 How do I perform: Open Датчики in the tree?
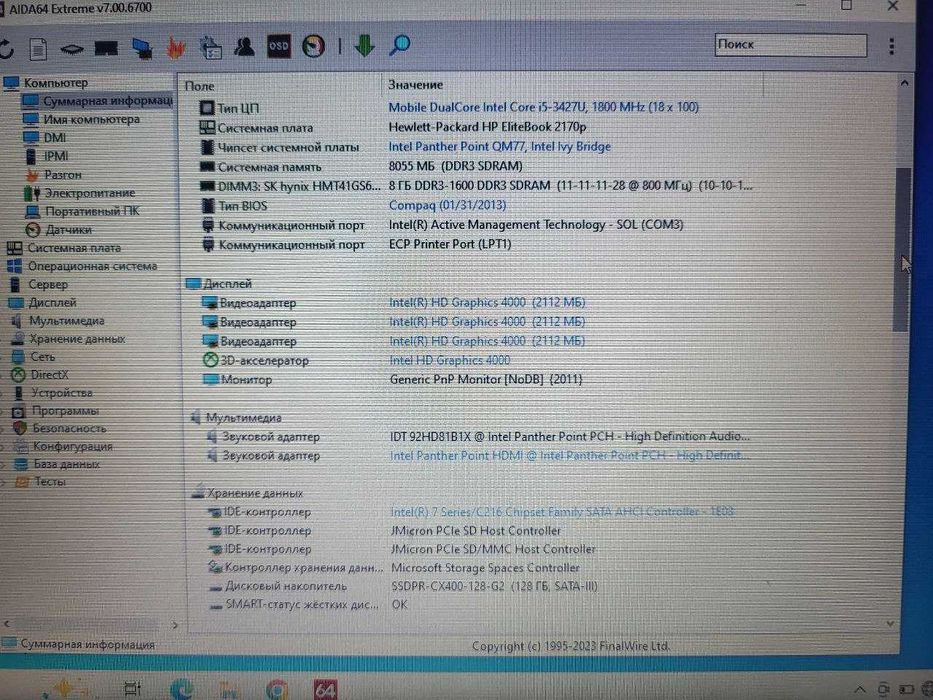pyautogui.click(x=69, y=229)
